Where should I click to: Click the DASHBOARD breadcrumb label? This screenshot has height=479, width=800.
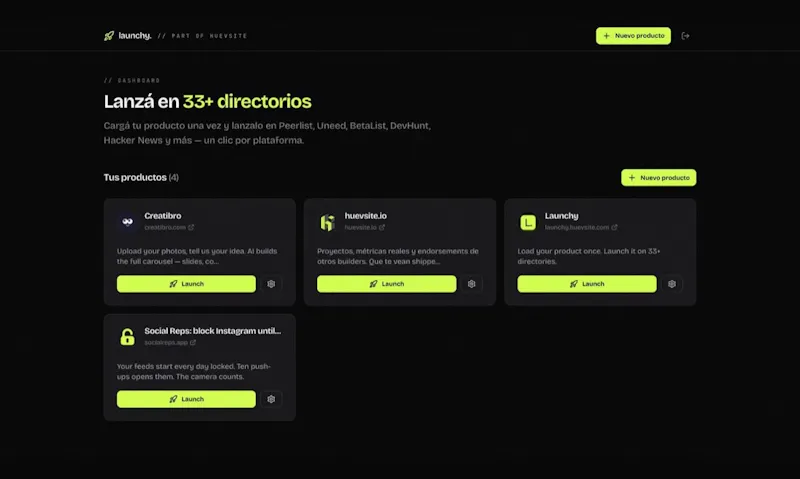pos(138,81)
